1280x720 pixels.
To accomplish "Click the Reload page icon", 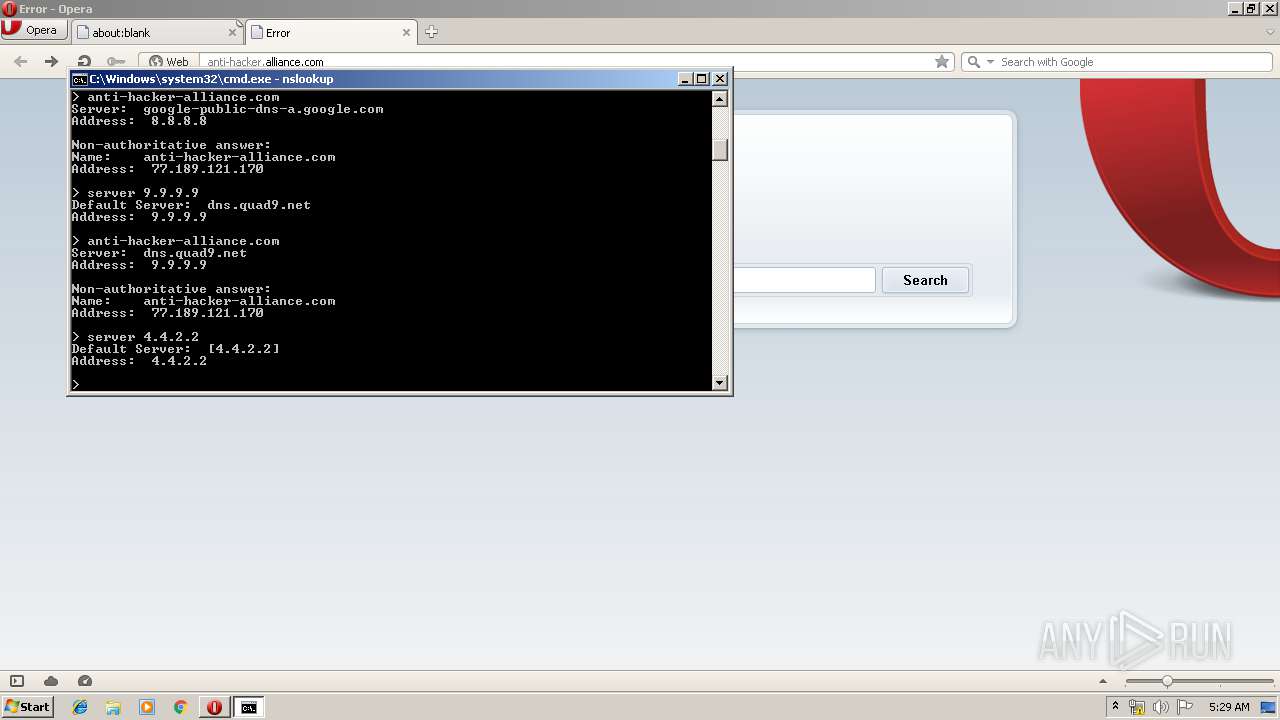I will click(84, 61).
